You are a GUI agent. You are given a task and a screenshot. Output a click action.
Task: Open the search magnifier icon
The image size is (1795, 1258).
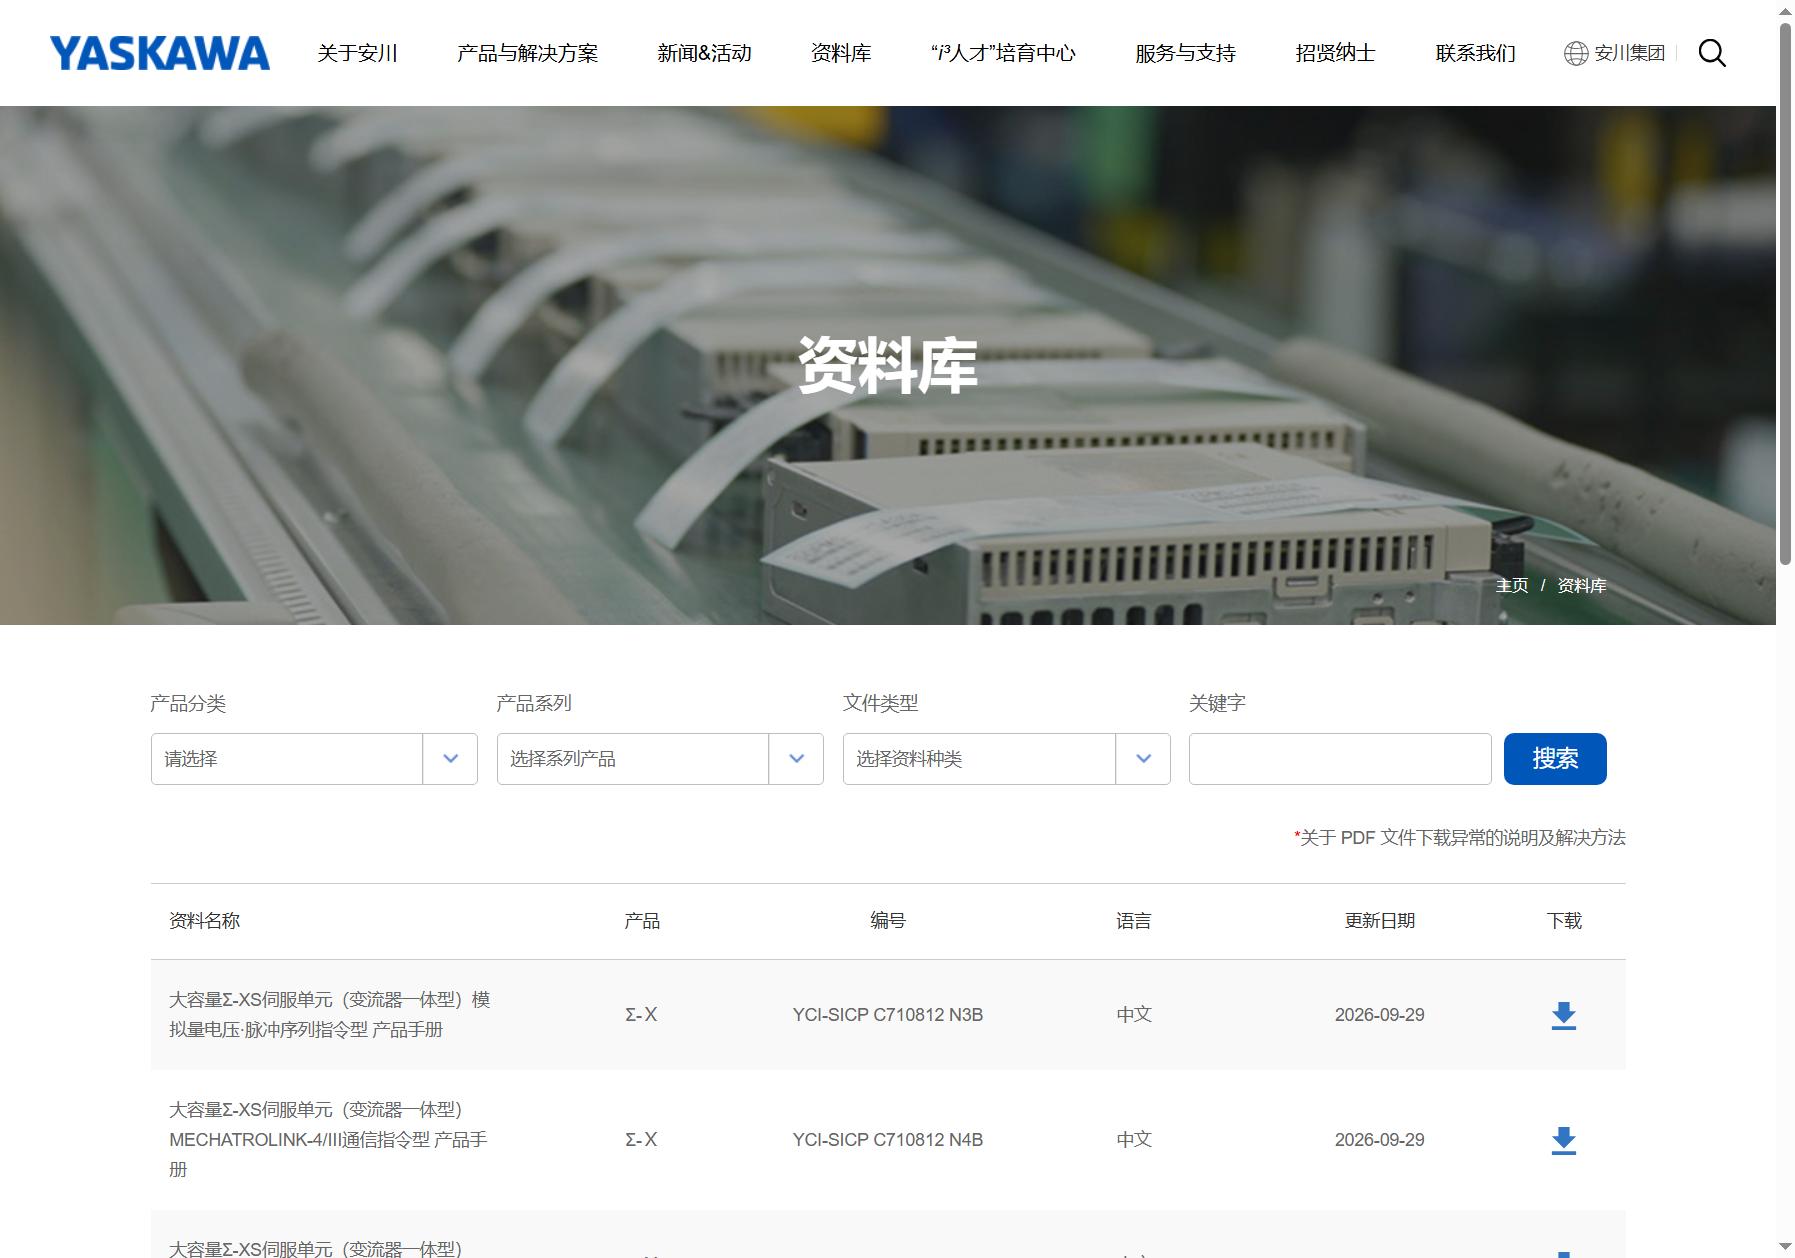pyautogui.click(x=1712, y=53)
